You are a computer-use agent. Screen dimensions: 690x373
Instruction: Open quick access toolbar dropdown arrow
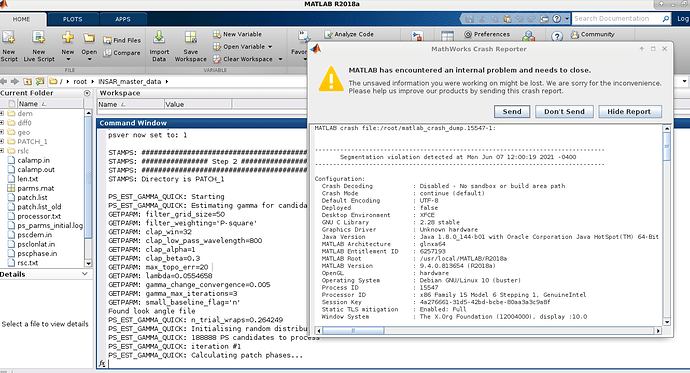click(x=567, y=18)
